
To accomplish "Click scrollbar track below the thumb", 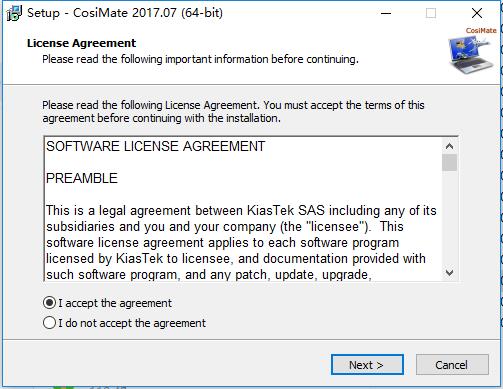I will (x=449, y=218).
